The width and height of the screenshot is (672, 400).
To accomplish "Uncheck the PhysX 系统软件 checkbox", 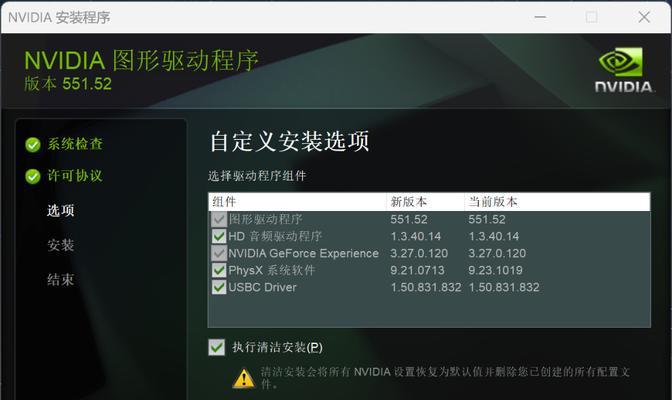I will (x=219, y=270).
